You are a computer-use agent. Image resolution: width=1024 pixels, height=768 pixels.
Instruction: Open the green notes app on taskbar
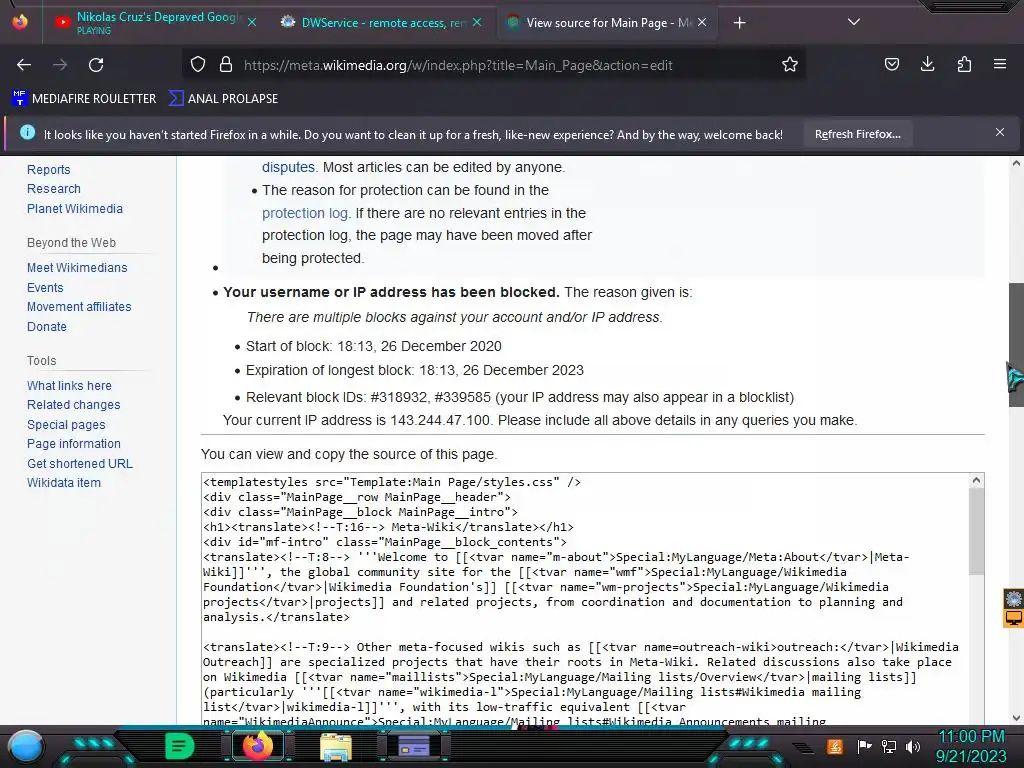178,746
